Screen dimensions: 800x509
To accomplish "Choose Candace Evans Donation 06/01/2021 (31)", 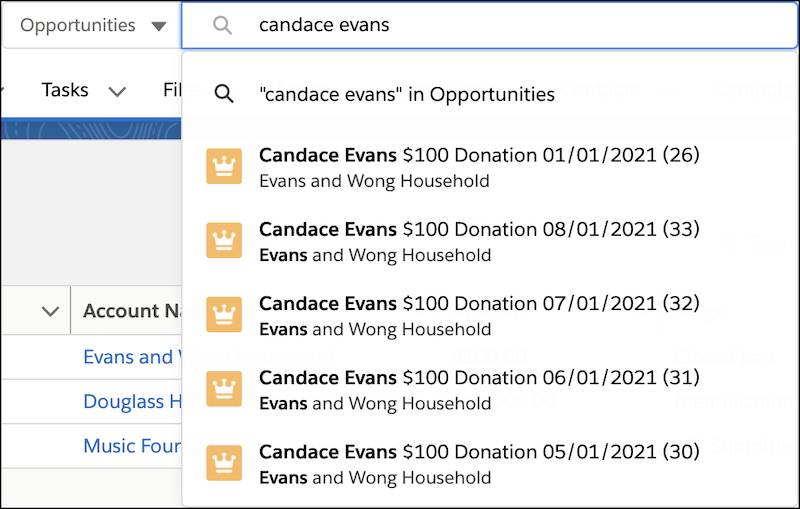I will pyautogui.click(x=490, y=389).
